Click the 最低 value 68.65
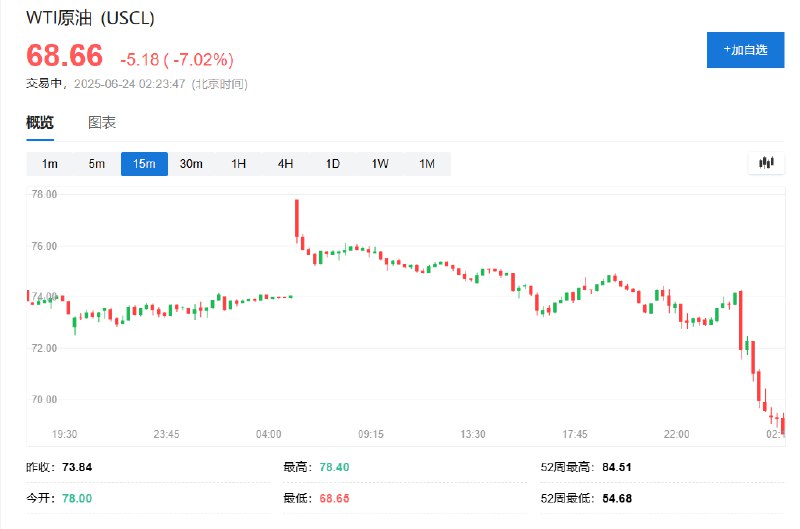 334,498
